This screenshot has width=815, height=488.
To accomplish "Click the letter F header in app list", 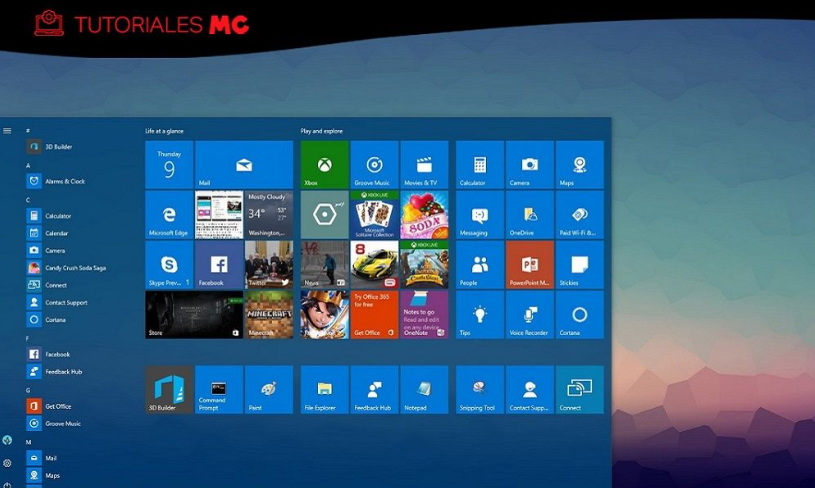I will [28, 338].
